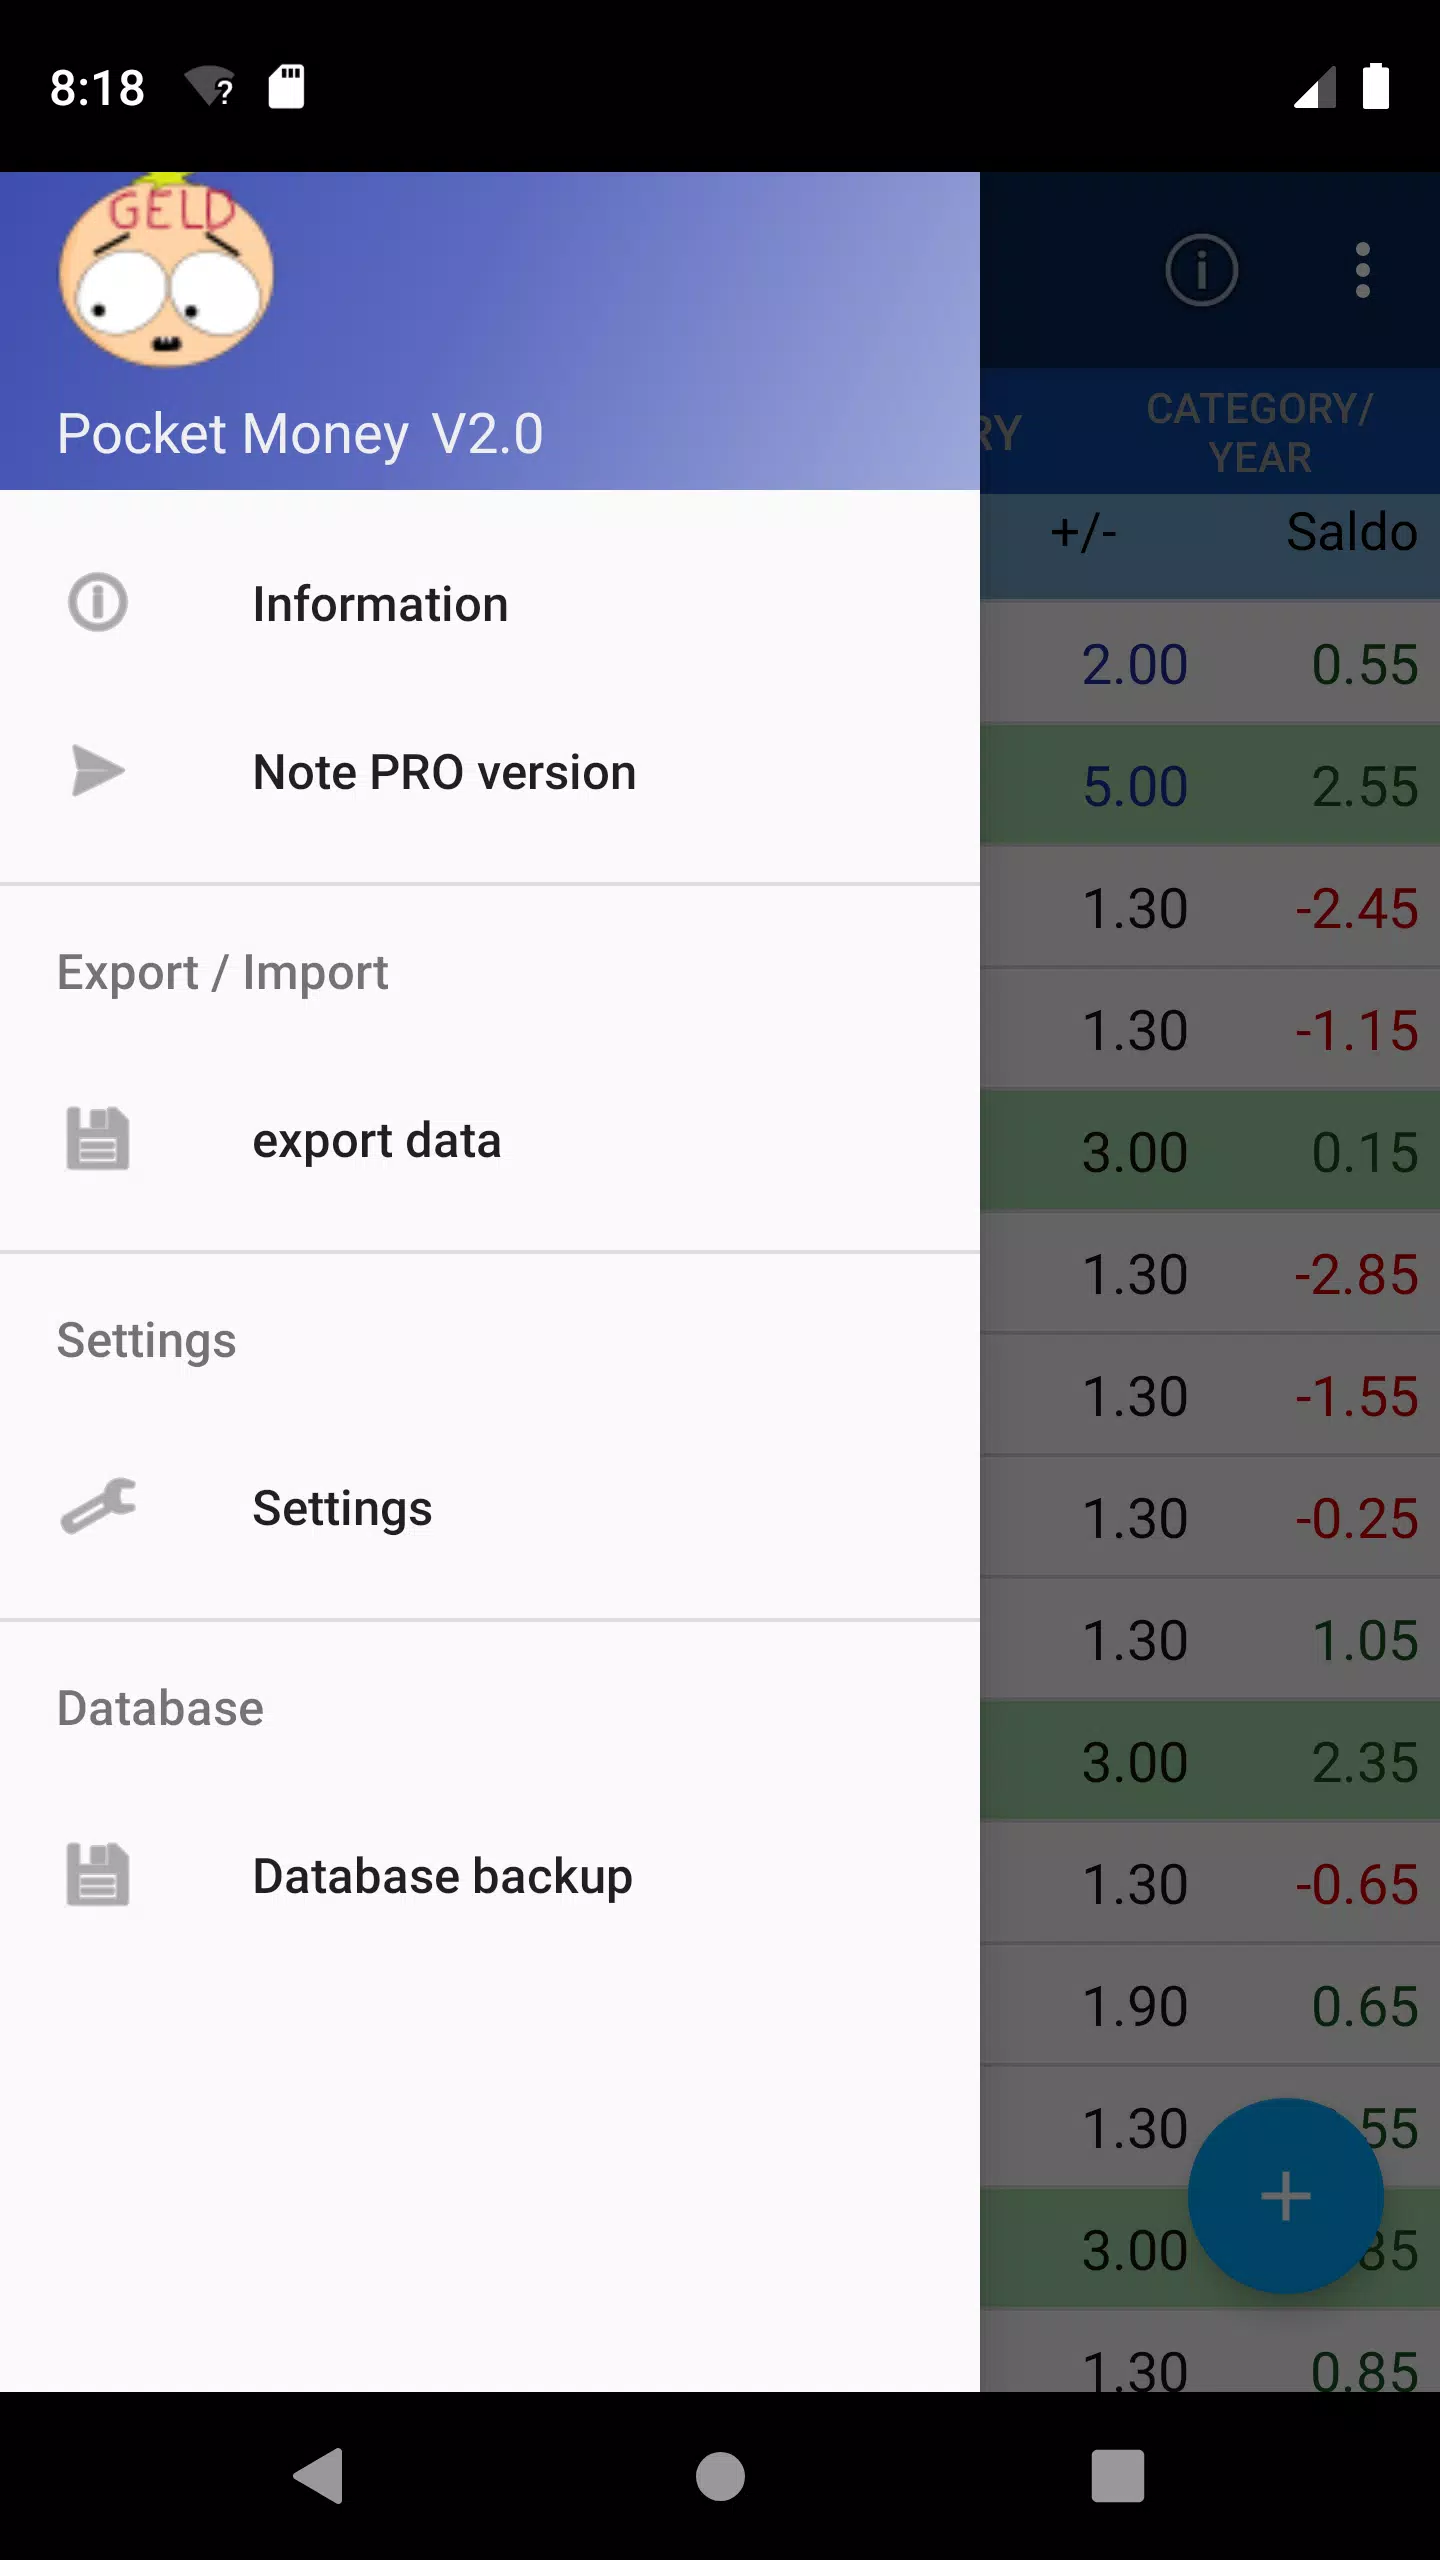Image resolution: width=1440 pixels, height=2560 pixels.
Task: Open the Note PRO version entry
Action: coord(490,772)
